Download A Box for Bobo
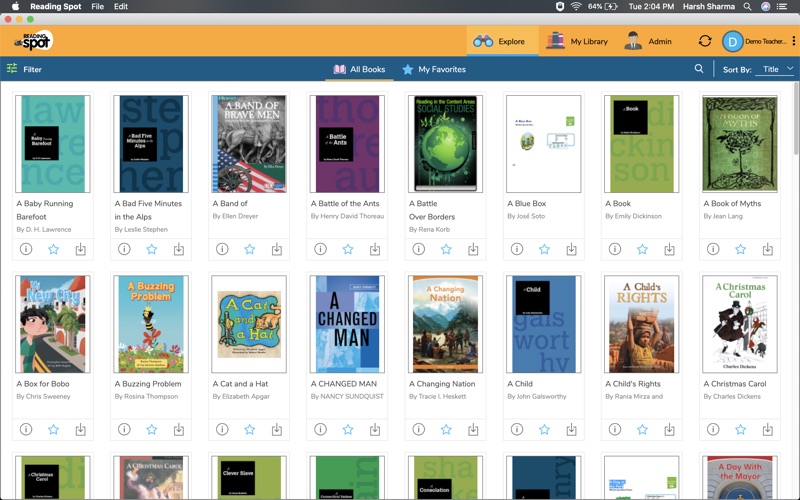Screen dimensions: 800x500 click(81, 429)
